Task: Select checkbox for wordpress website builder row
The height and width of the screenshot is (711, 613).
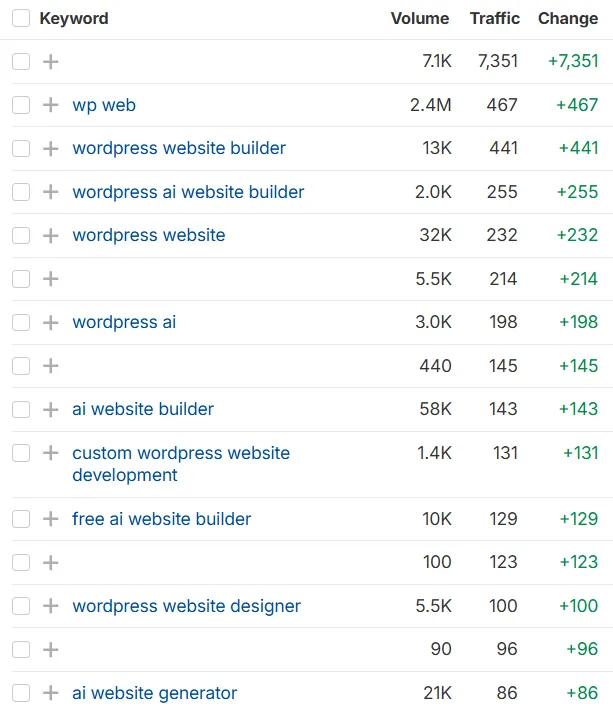Action: click(x=21, y=148)
